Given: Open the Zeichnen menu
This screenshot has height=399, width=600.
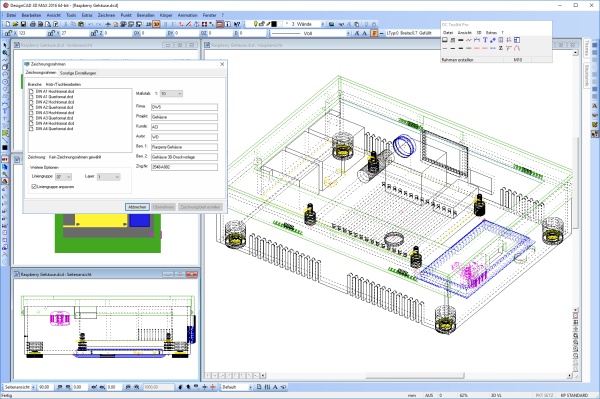Looking at the screenshot, I should tap(106, 15).
